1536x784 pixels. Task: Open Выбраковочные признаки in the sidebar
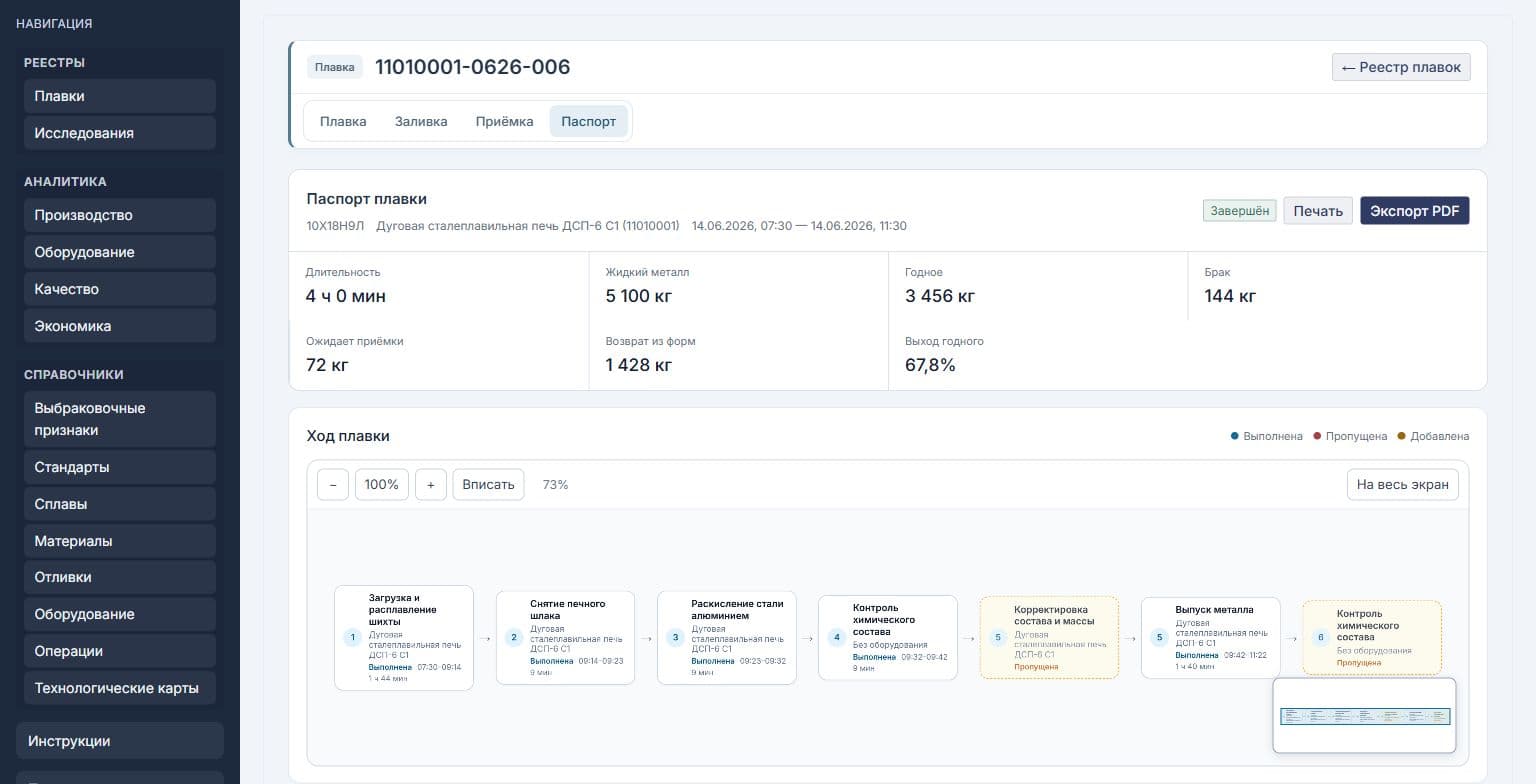pyautogui.click(x=119, y=419)
